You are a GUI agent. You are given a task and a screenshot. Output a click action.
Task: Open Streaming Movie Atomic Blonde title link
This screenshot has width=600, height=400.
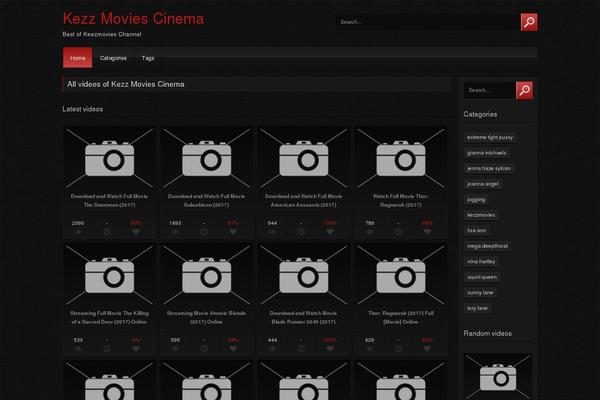click(x=206, y=318)
